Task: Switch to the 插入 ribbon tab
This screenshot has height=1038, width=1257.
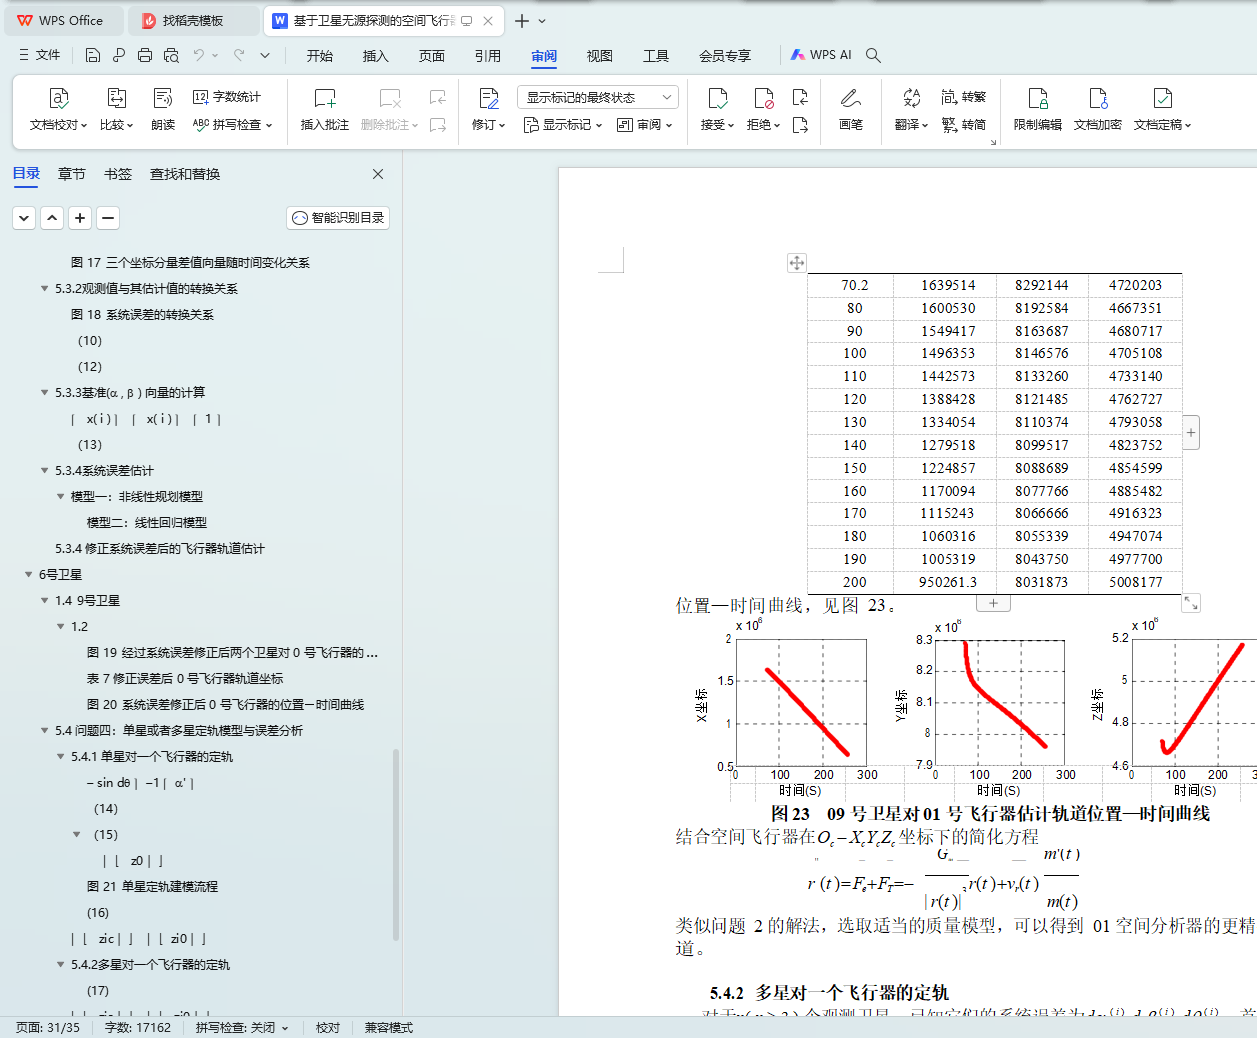Action: coord(376,56)
